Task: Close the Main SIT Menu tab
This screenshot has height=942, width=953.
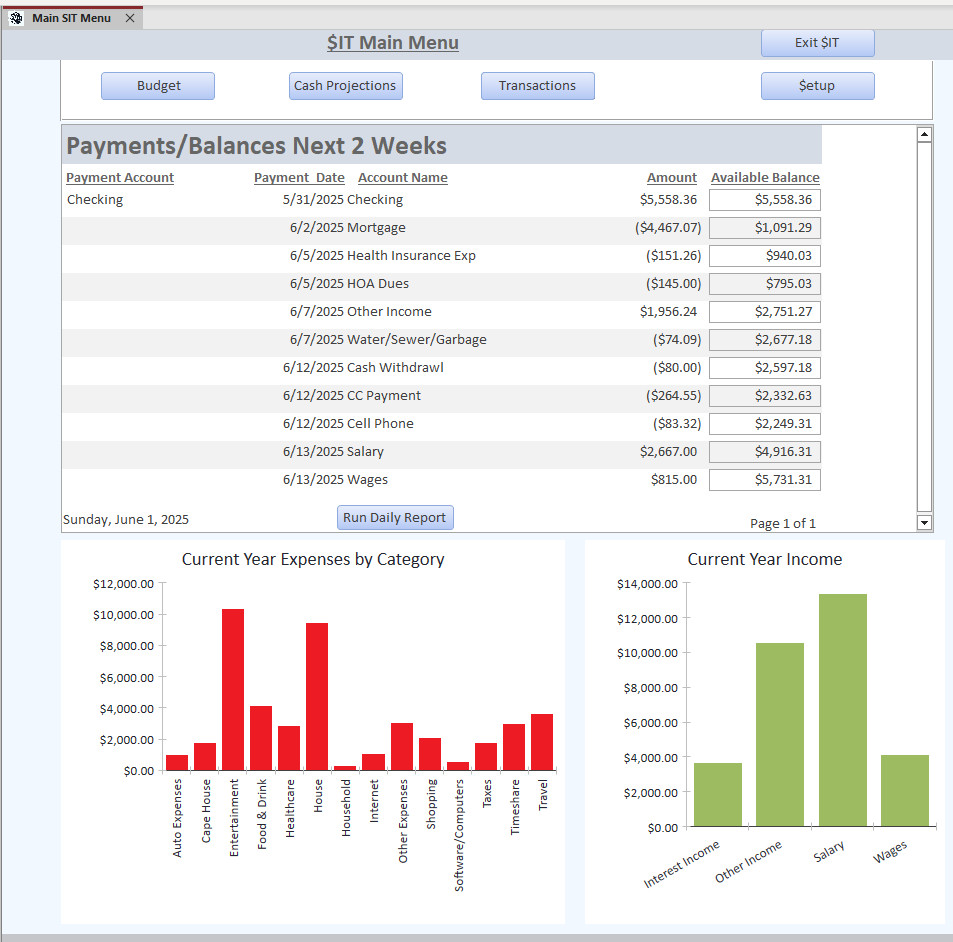Action: click(x=129, y=18)
